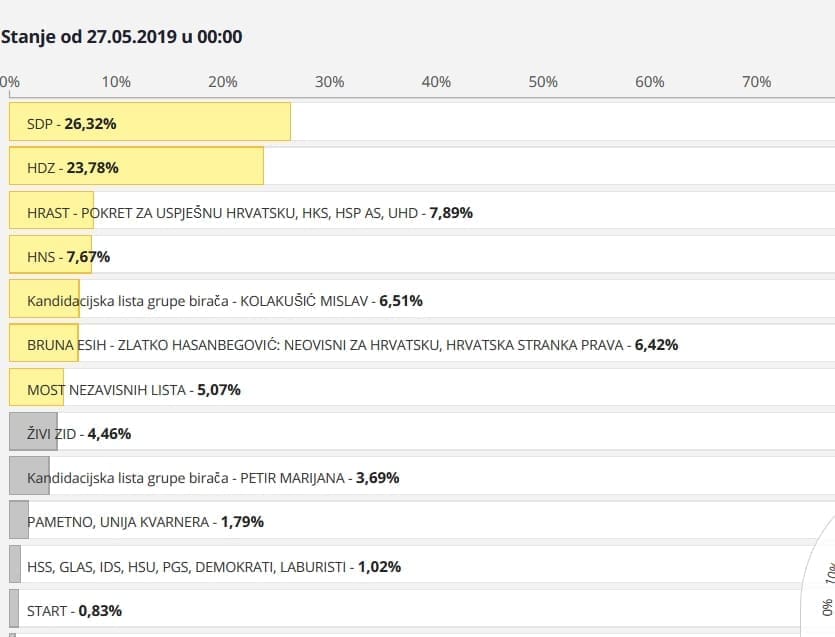
Task: Click the 40% axis tick label
Action: coord(436,82)
